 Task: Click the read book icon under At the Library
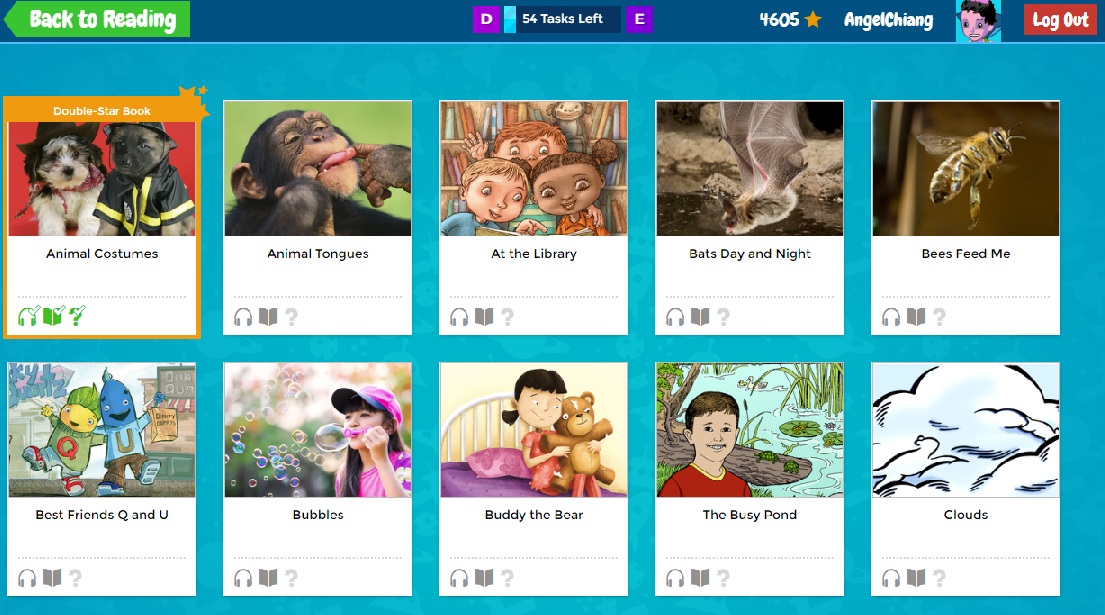(x=484, y=317)
